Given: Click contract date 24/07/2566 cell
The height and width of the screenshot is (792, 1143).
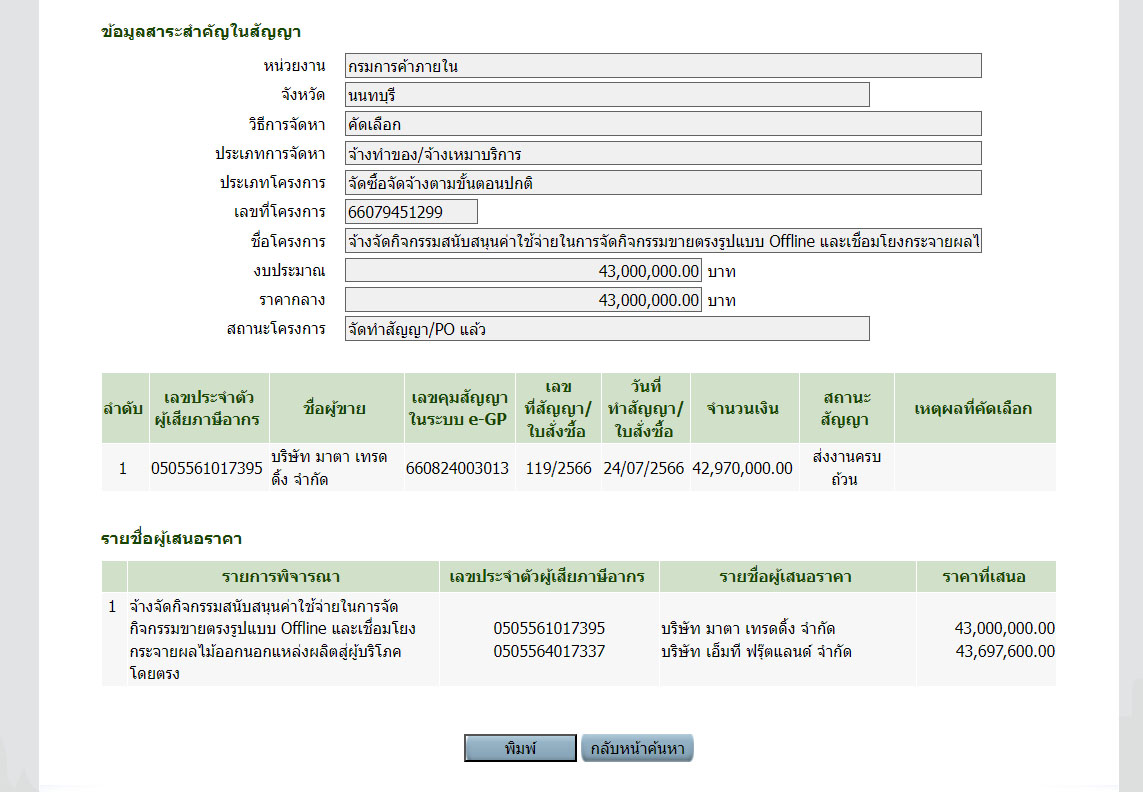Looking at the screenshot, I should [x=644, y=468].
